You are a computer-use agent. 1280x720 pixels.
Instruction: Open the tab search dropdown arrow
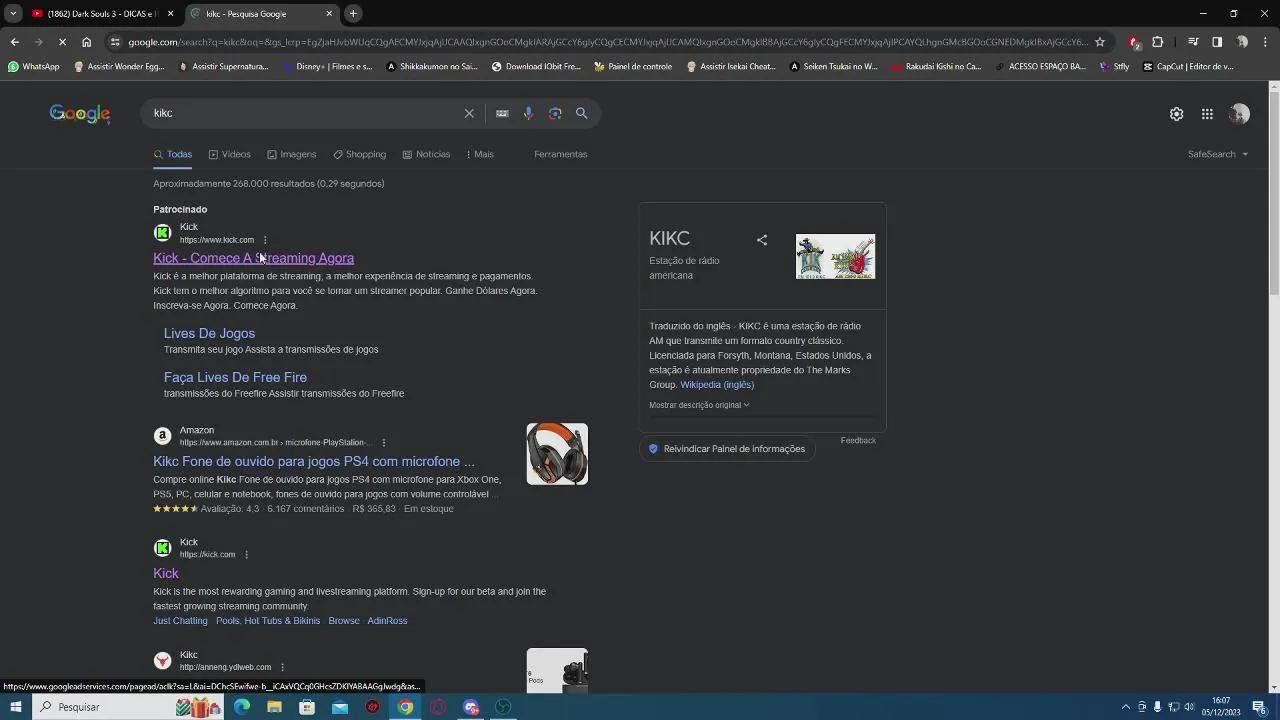(x=13, y=13)
